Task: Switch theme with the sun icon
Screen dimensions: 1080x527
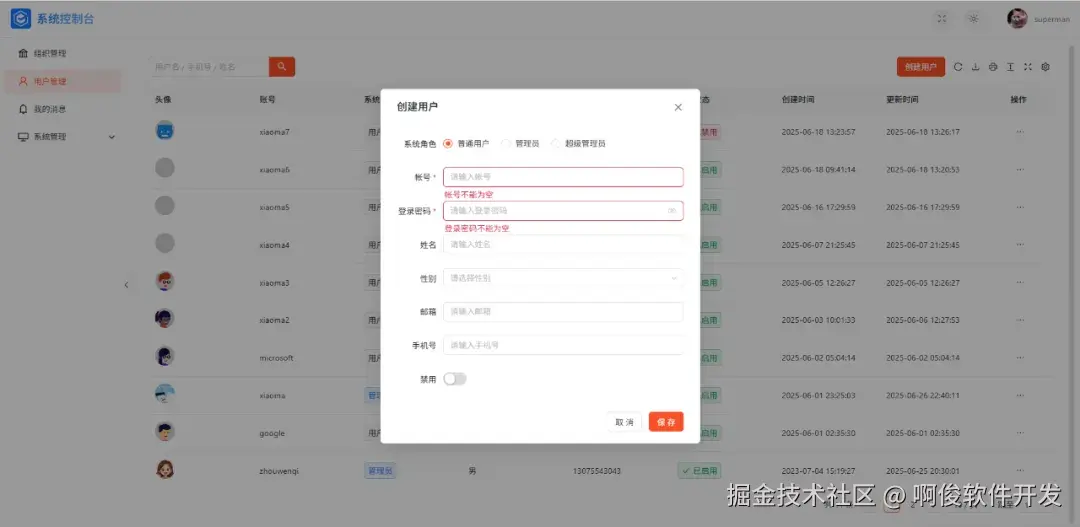Action: 973,19
